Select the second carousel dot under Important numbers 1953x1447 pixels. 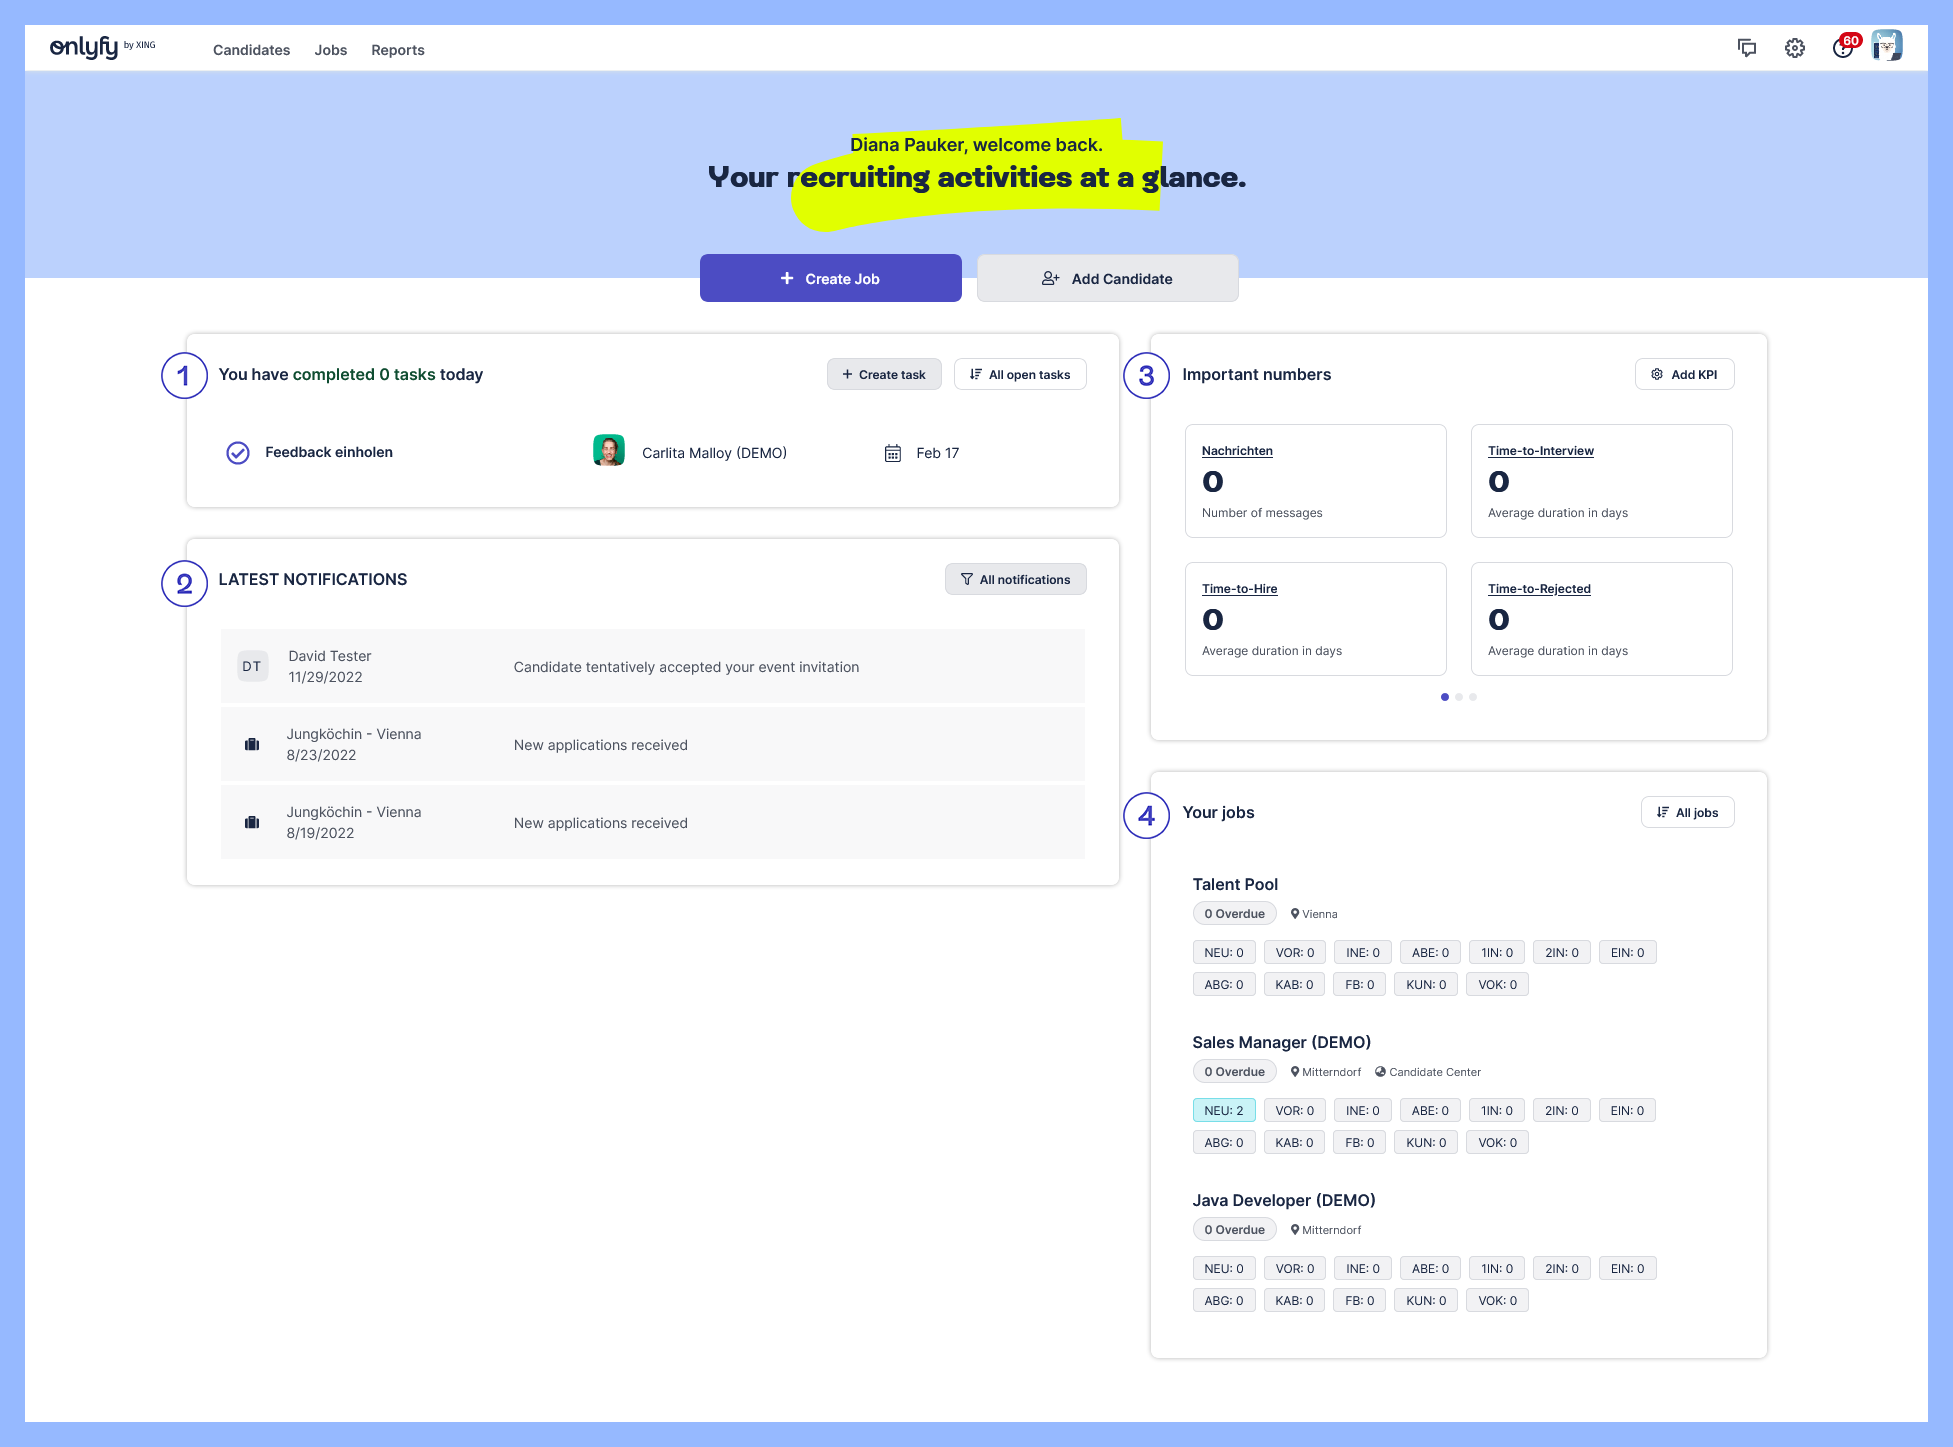coord(1458,697)
